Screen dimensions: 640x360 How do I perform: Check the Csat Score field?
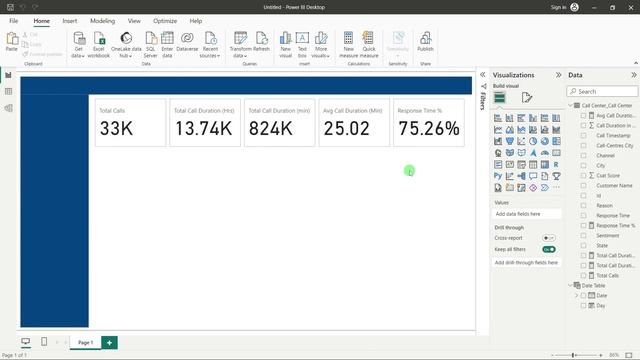(x=584, y=176)
